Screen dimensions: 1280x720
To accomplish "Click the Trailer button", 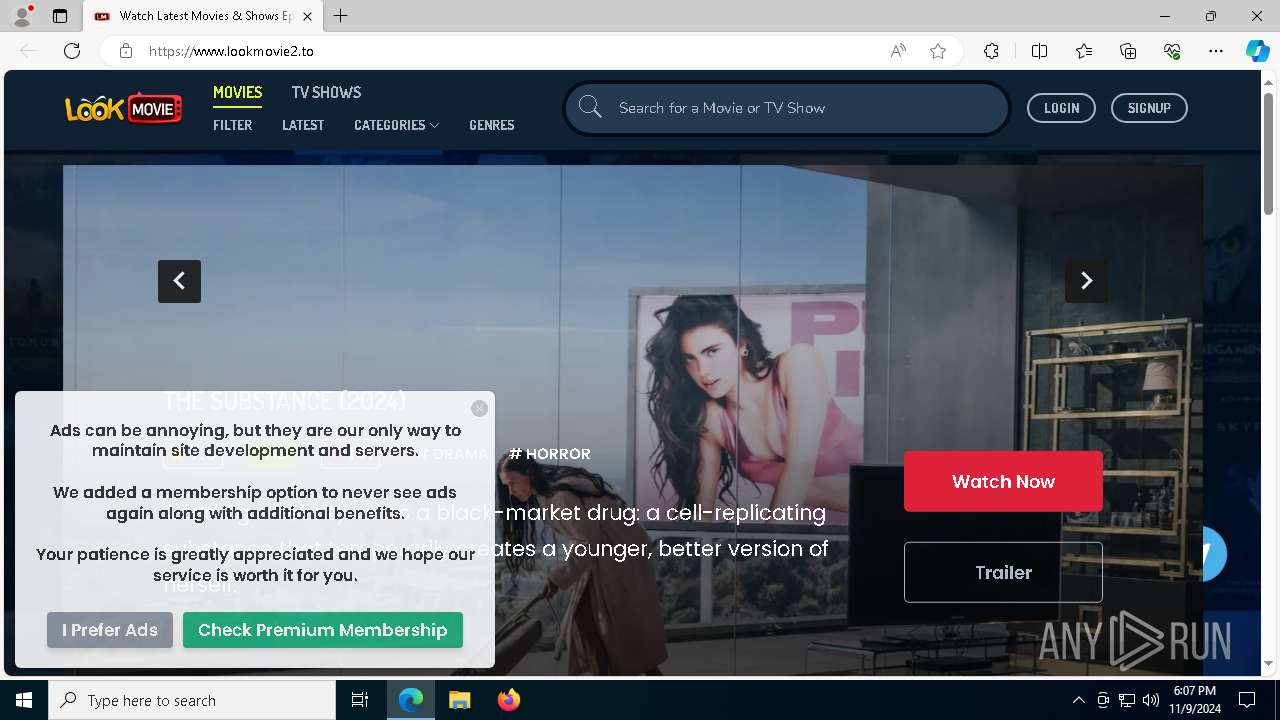I will pos(1003,572).
